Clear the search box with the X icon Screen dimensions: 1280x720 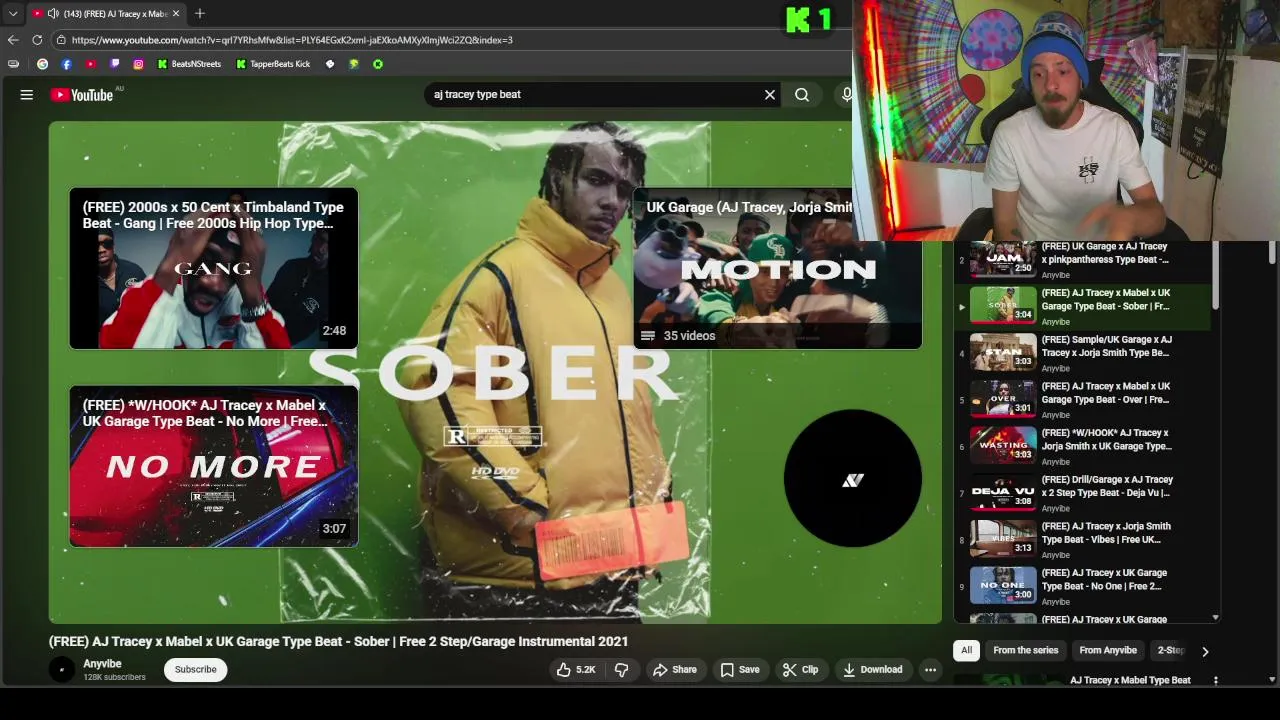(770, 94)
